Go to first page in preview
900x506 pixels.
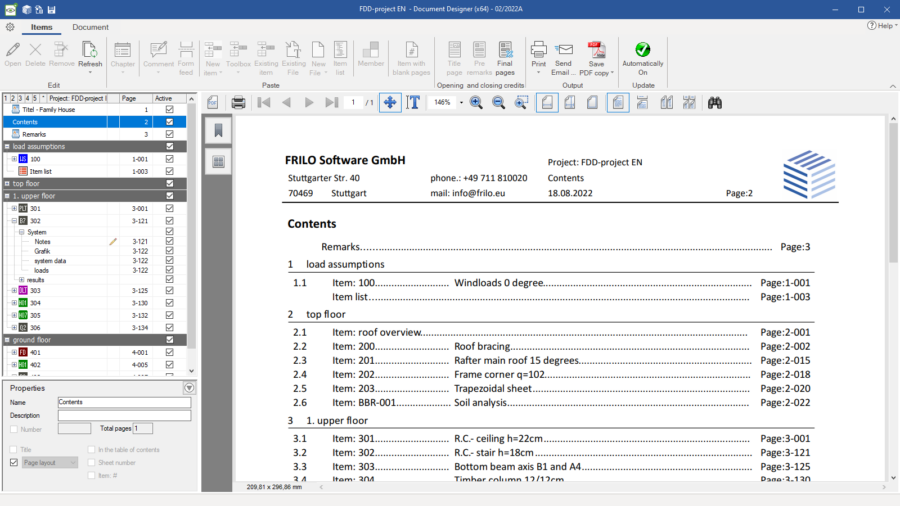[x=264, y=103]
